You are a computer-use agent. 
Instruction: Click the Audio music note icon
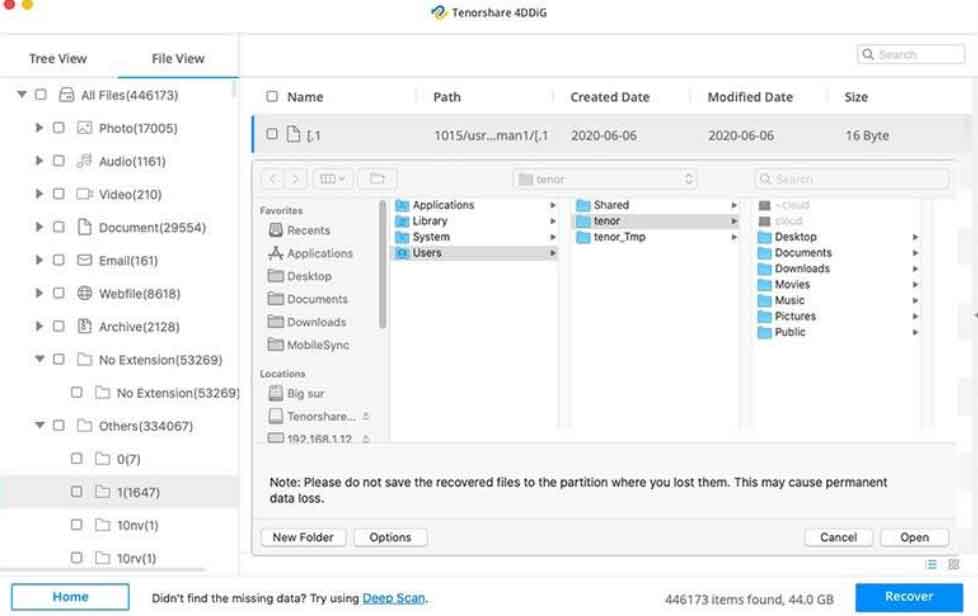pyautogui.click(x=84, y=161)
